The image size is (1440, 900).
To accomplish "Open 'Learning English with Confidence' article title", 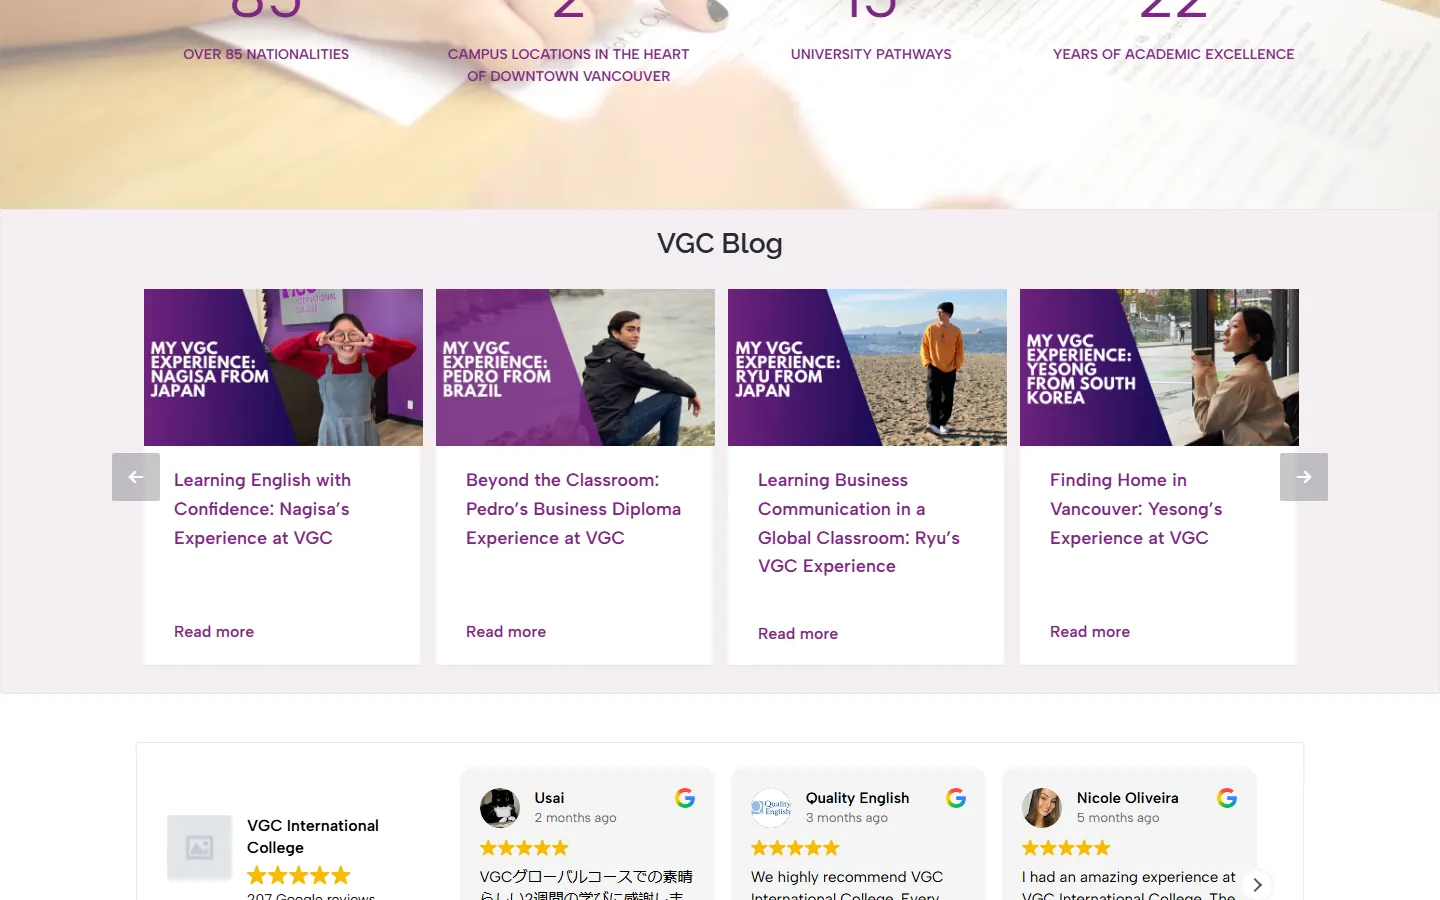I will [262, 509].
